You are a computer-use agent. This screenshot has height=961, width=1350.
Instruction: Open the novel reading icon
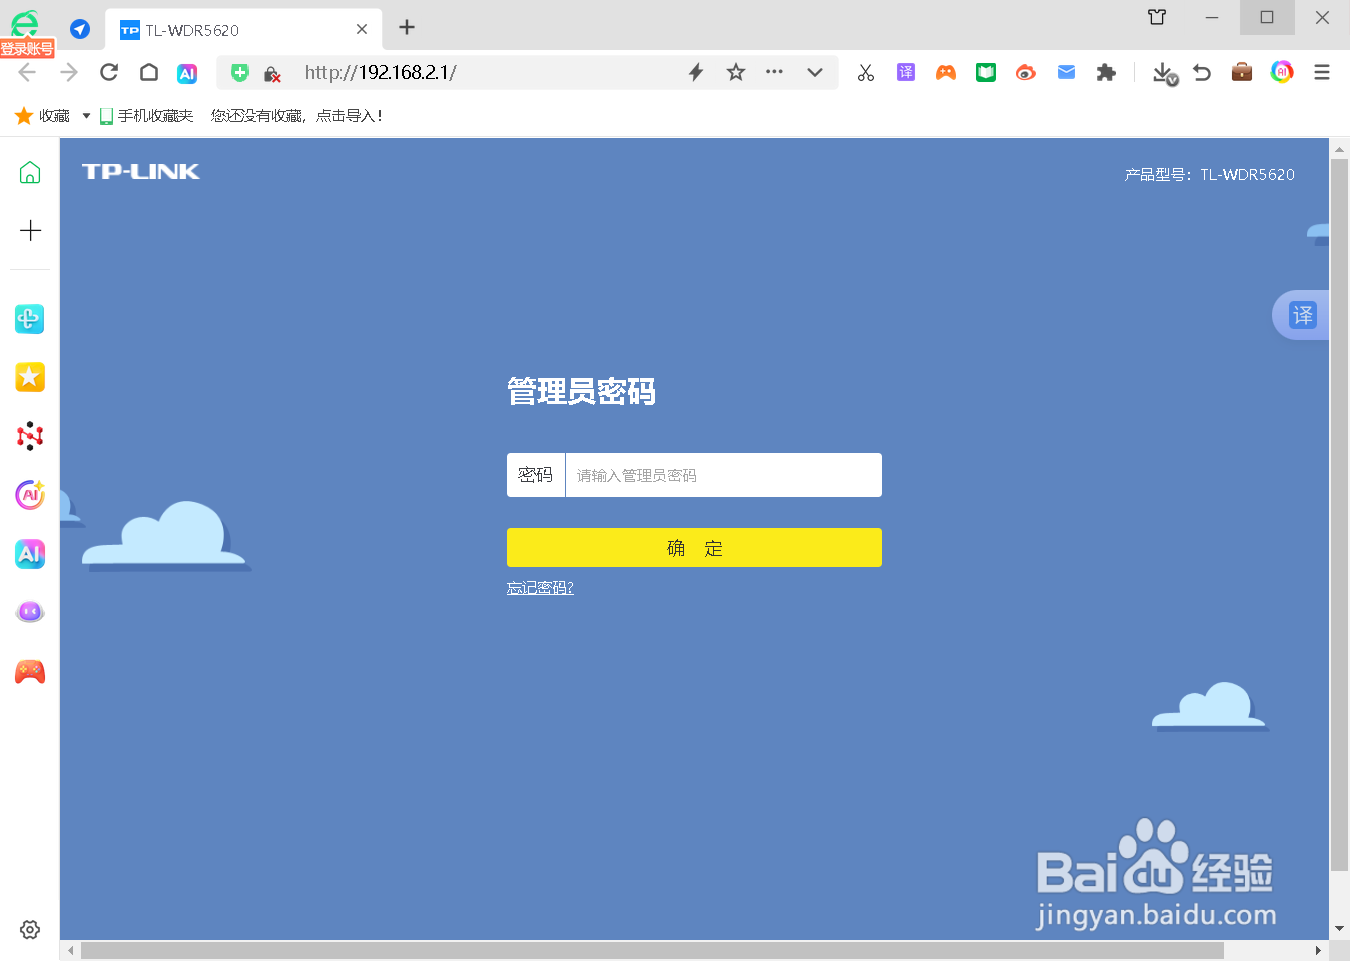tap(985, 72)
